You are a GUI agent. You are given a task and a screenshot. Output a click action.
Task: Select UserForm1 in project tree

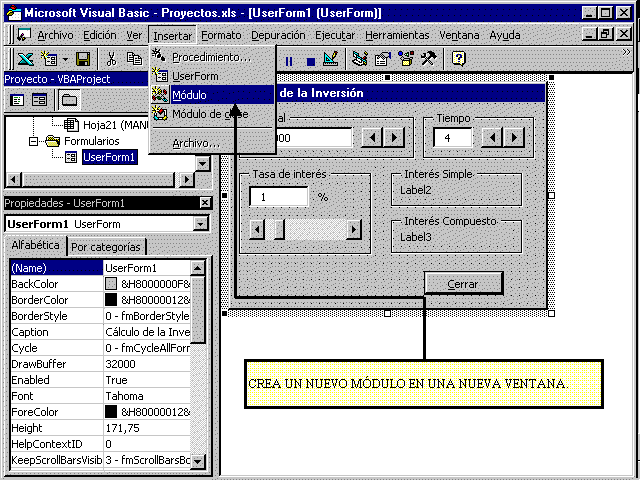[109, 157]
